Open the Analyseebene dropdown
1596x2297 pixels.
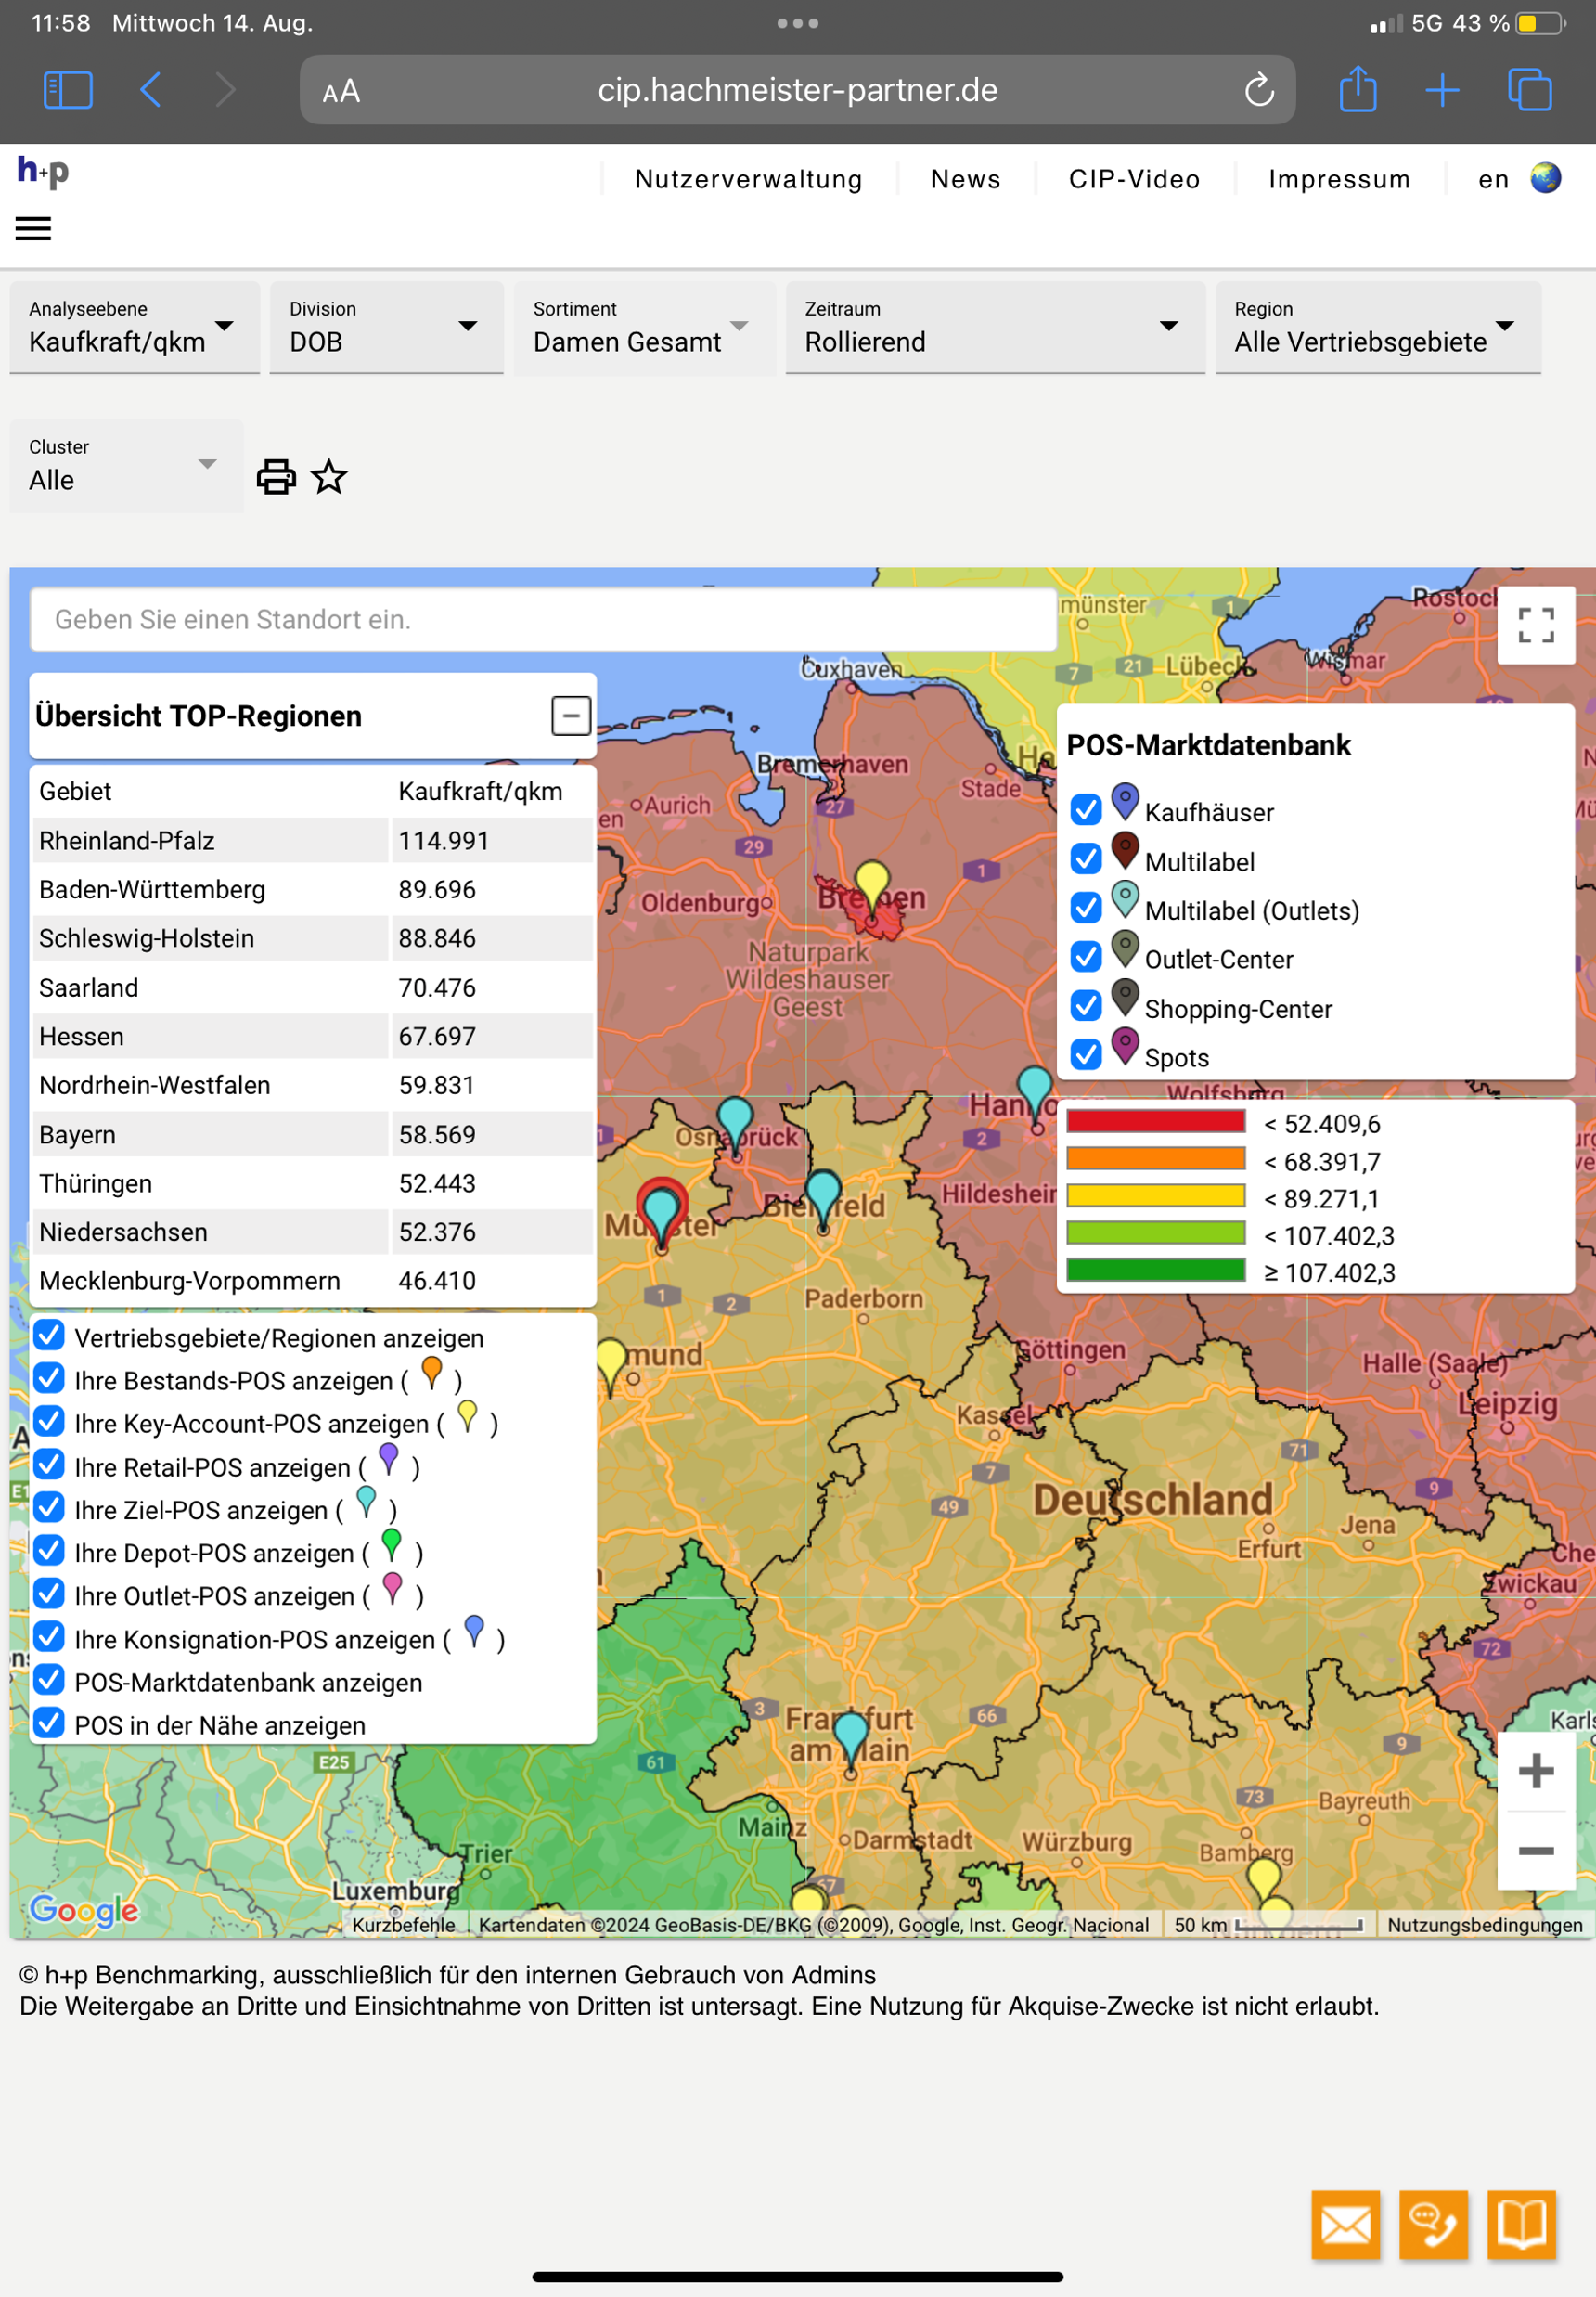134,328
